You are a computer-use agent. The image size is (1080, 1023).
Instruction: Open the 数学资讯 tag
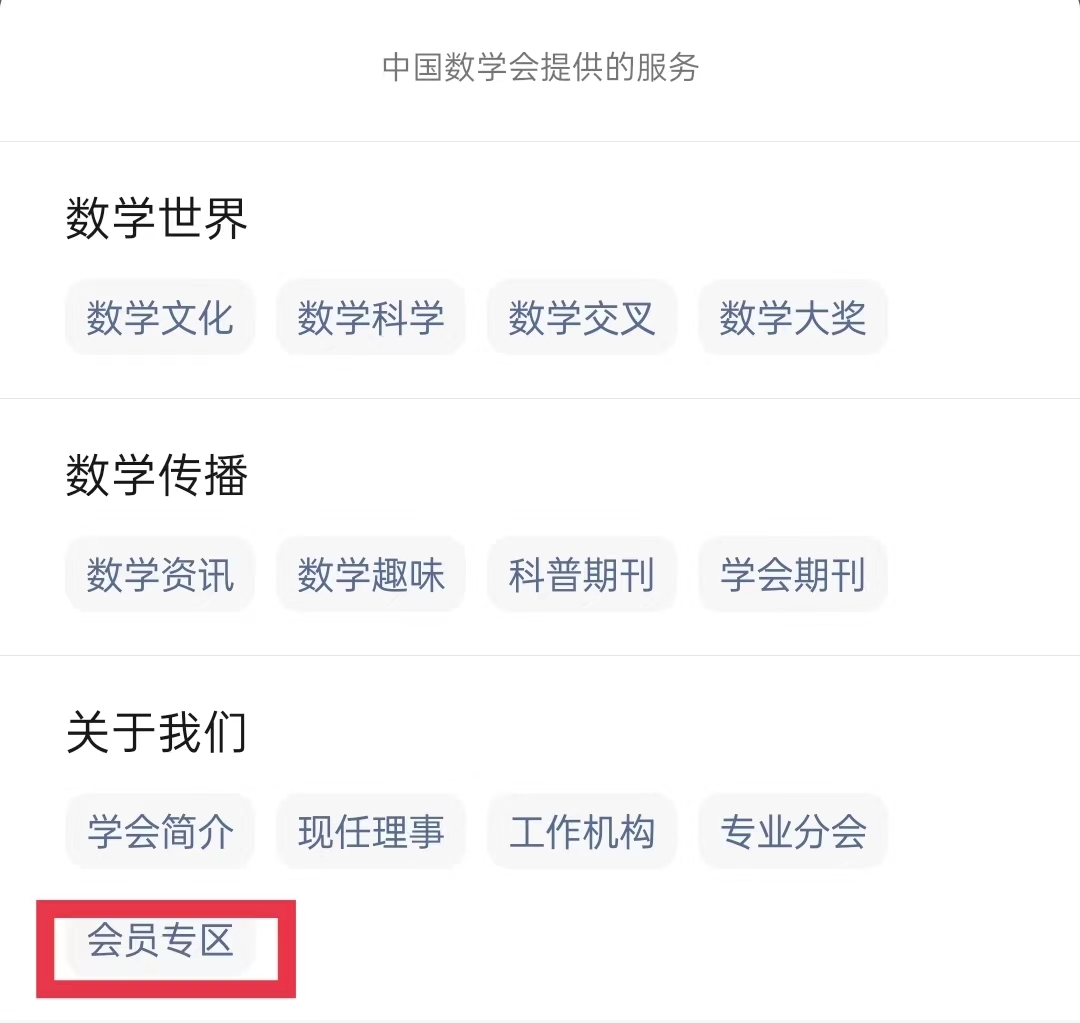click(160, 576)
